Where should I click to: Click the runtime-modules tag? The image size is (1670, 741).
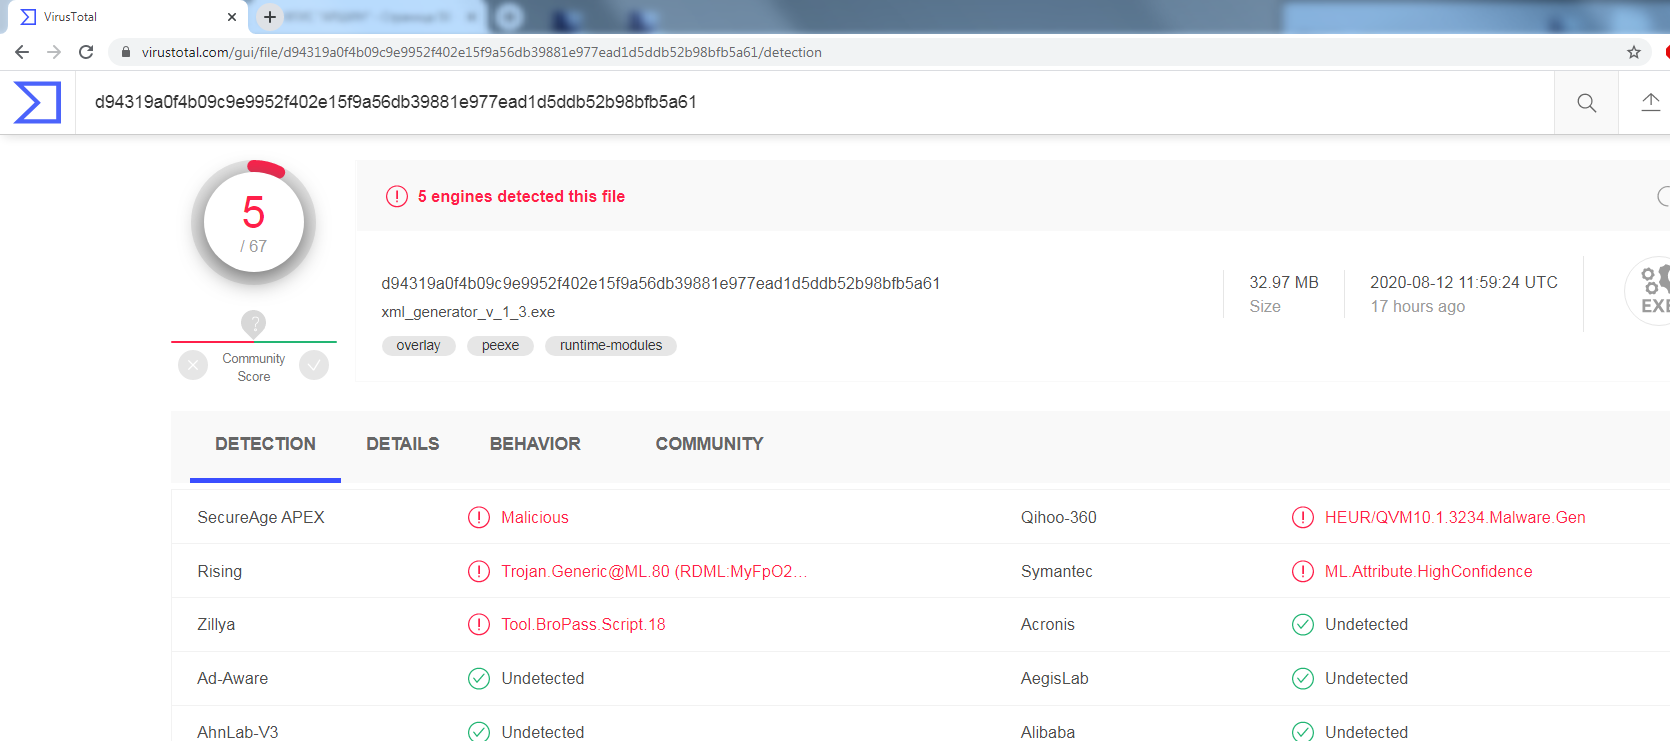610,345
